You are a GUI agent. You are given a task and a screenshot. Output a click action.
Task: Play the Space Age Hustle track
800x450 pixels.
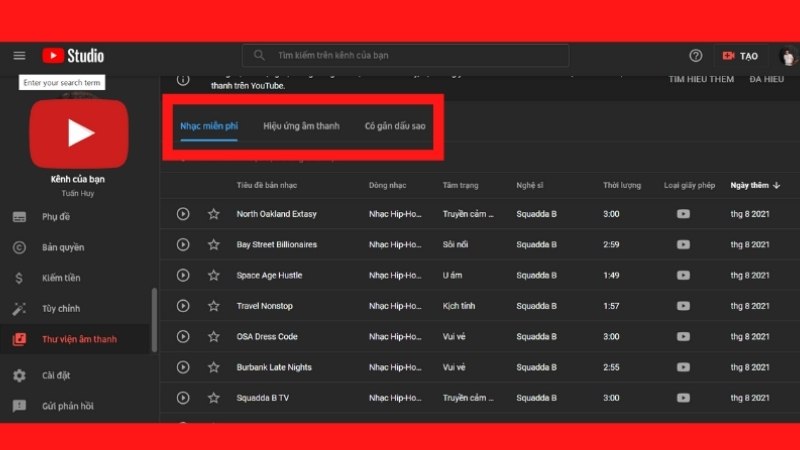183,275
